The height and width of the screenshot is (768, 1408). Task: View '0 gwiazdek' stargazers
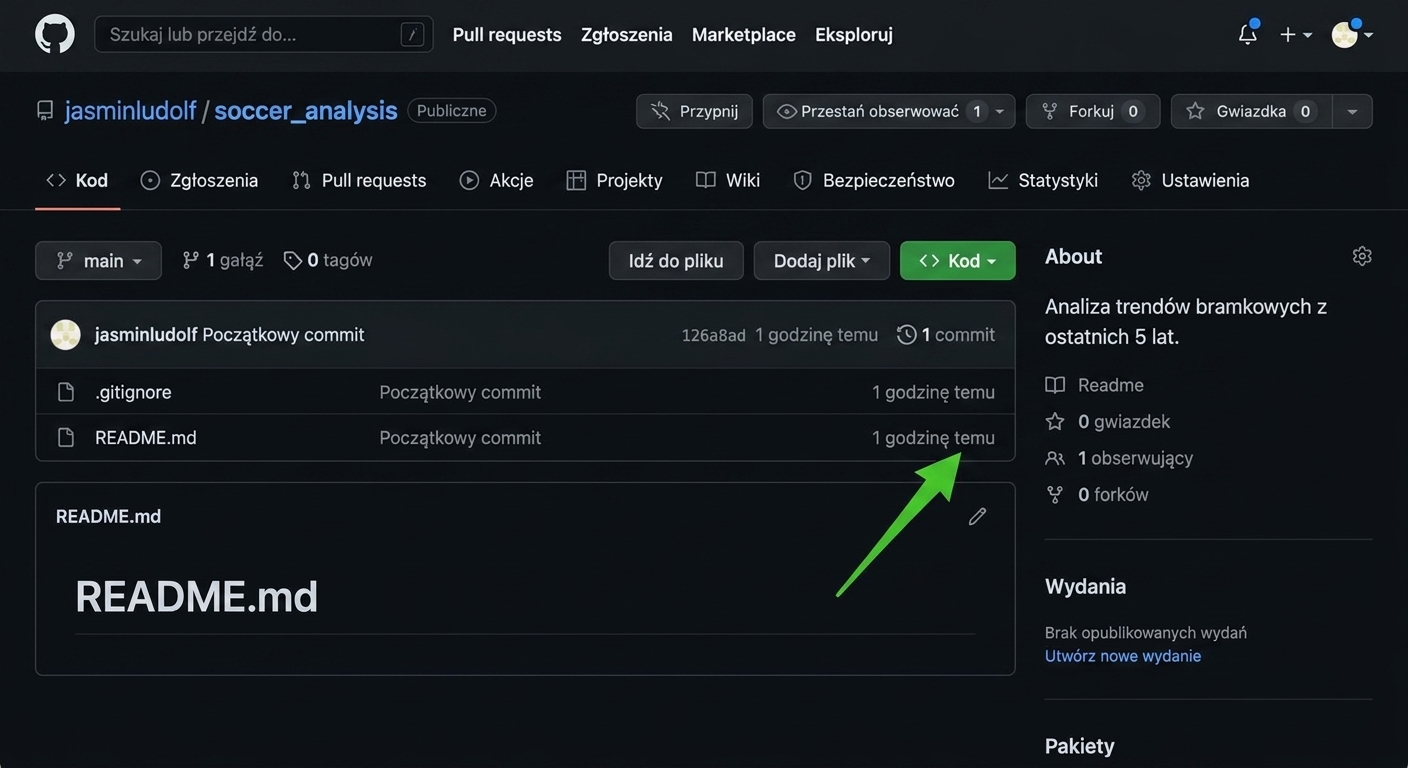coord(1108,422)
